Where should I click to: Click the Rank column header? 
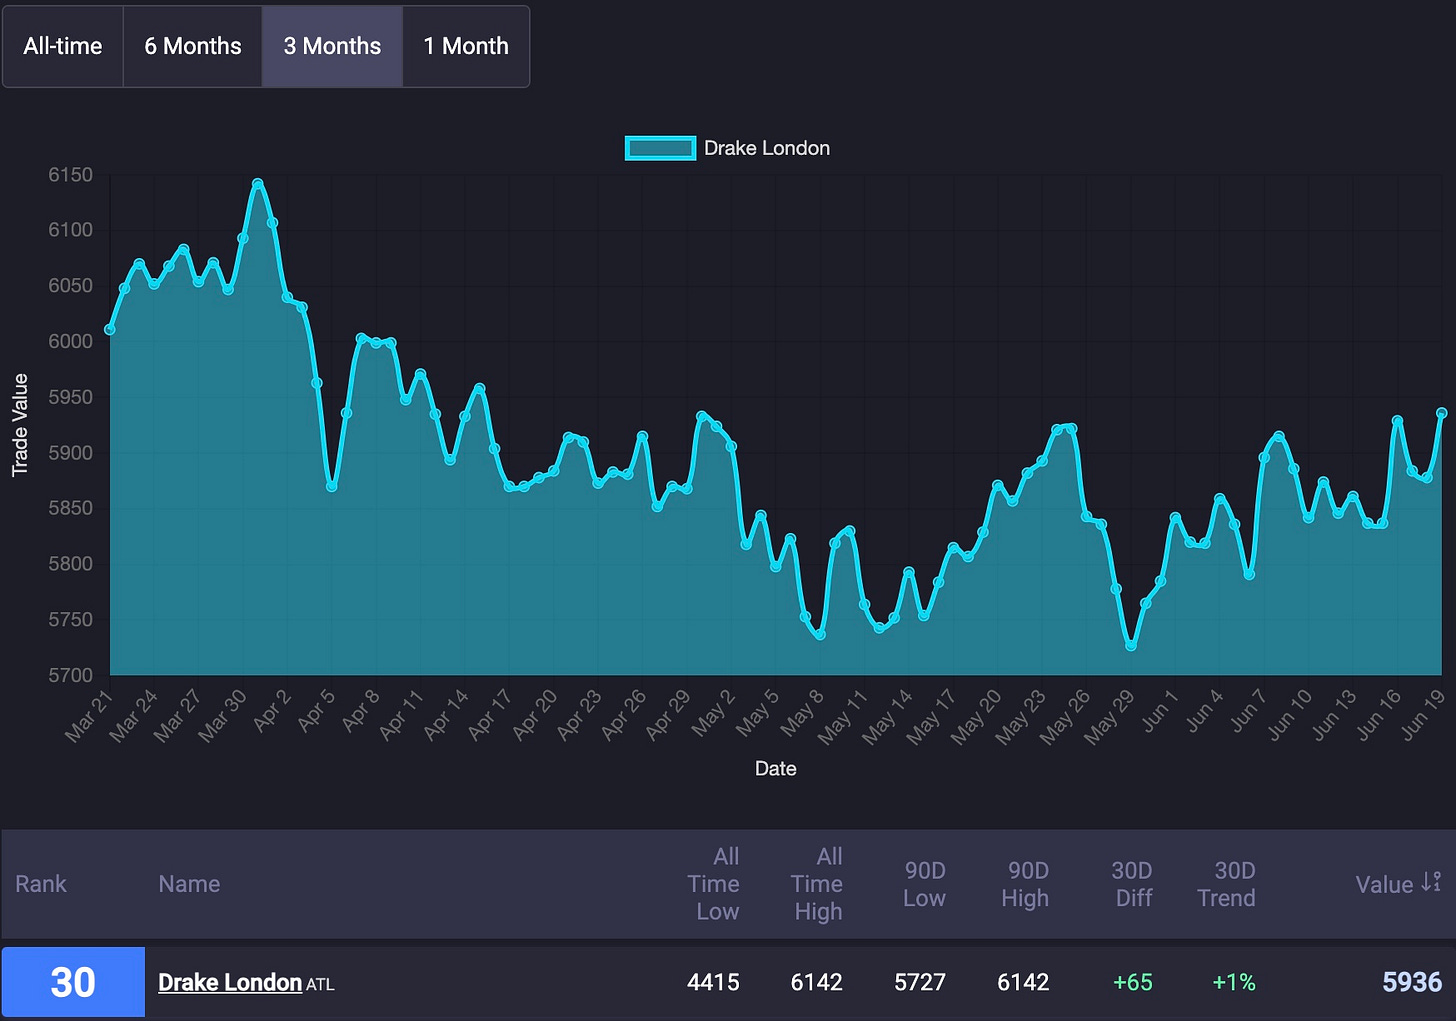click(41, 884)
